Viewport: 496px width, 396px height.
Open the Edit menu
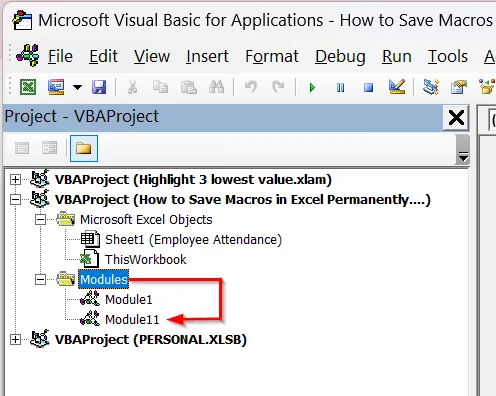click(103, 56)
